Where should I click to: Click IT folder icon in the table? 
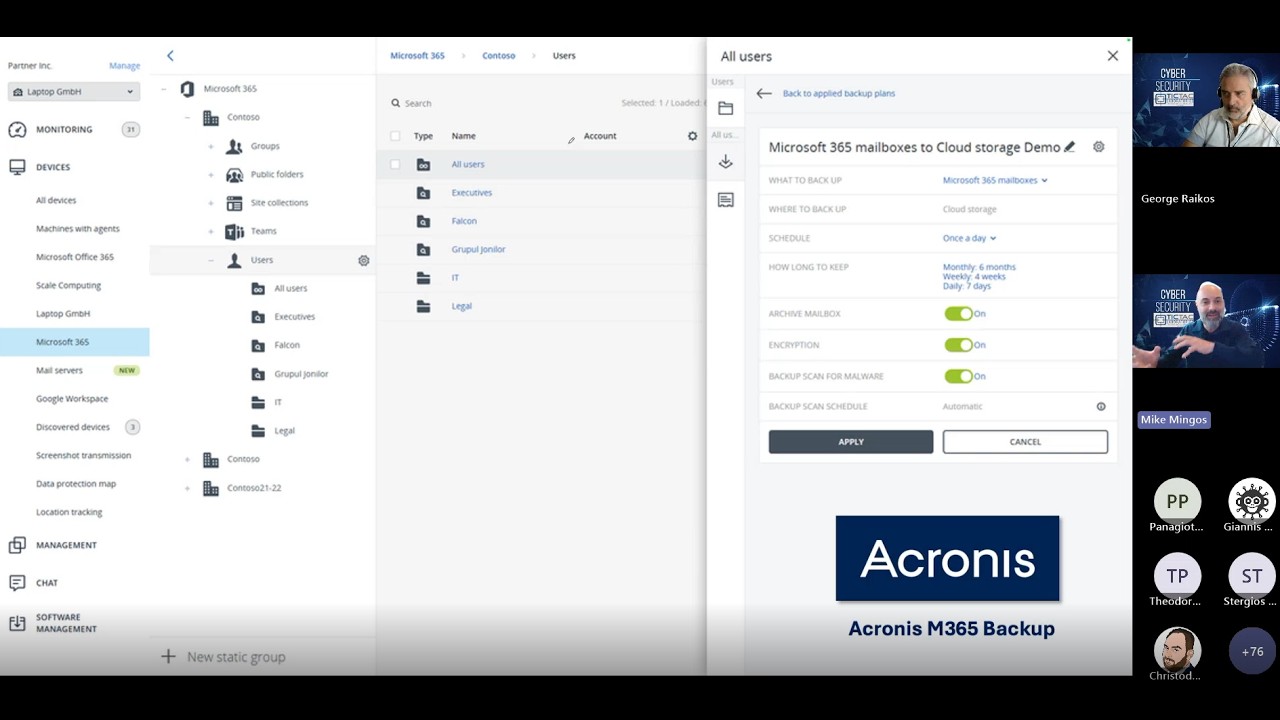423,278
